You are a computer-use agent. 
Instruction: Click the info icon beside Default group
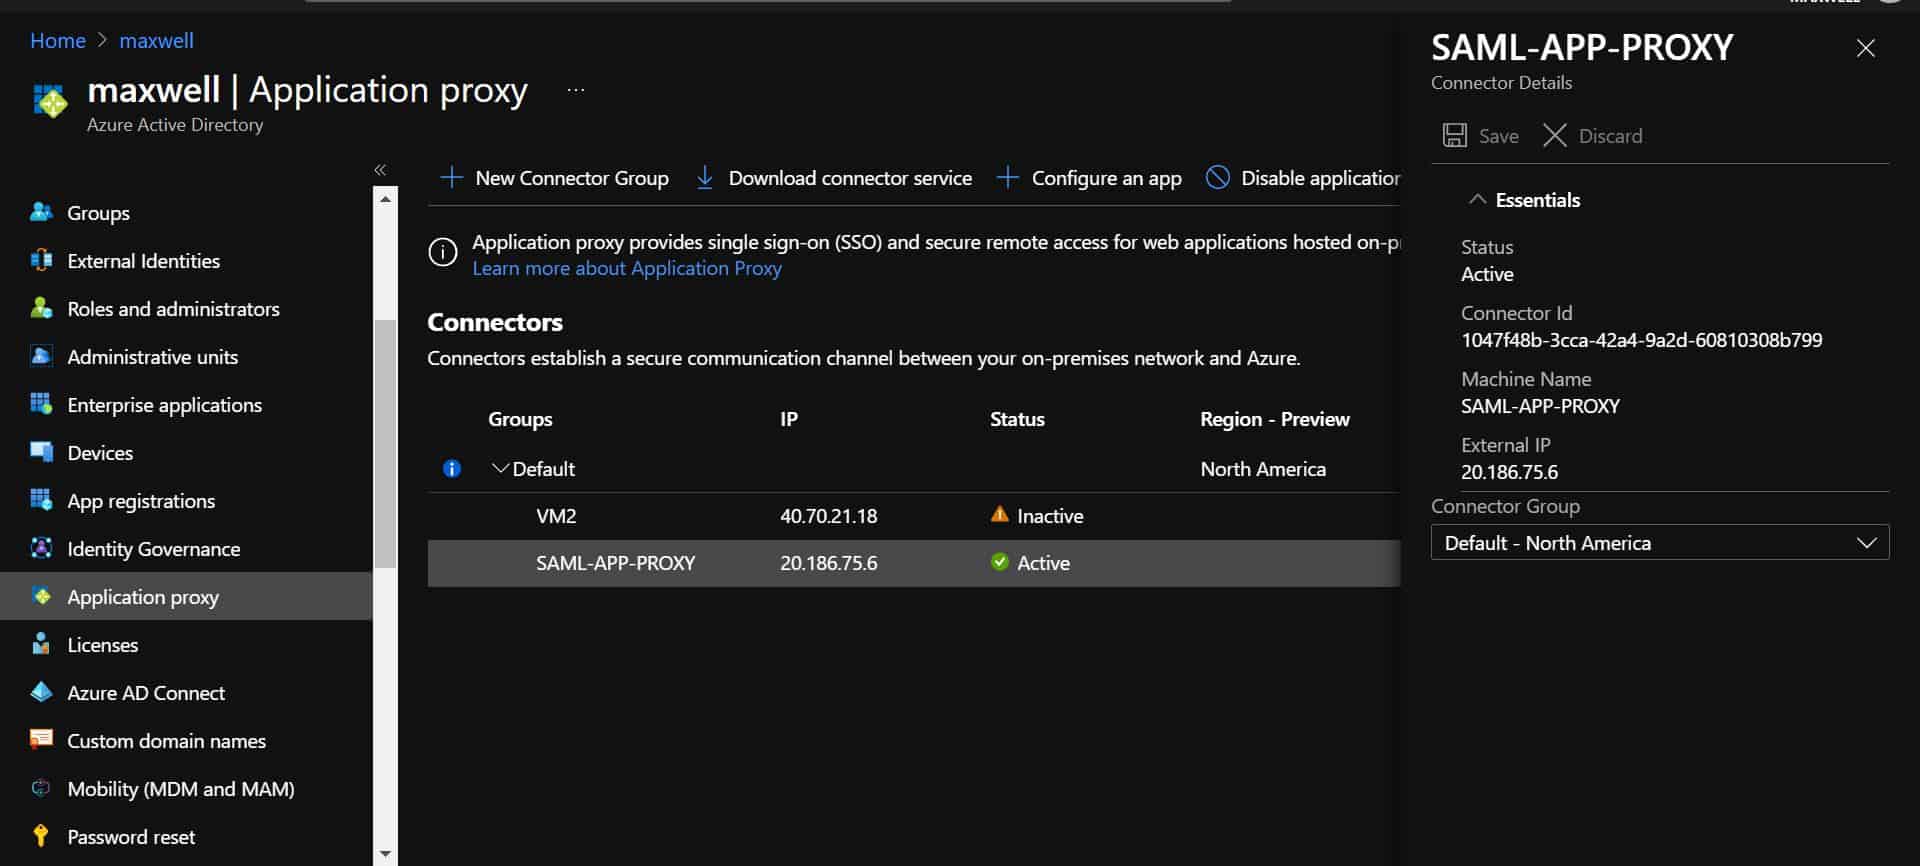pos(452,468)
